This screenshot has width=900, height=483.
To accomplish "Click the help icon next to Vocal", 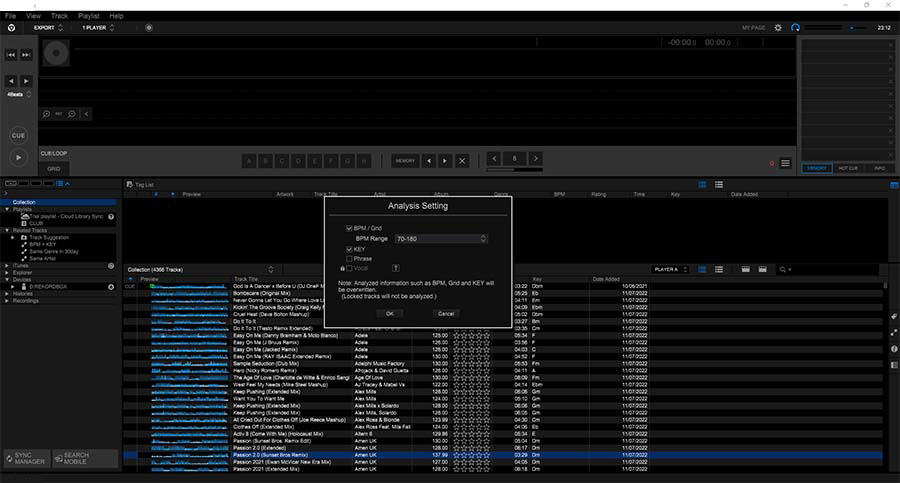I will (395, 268).
